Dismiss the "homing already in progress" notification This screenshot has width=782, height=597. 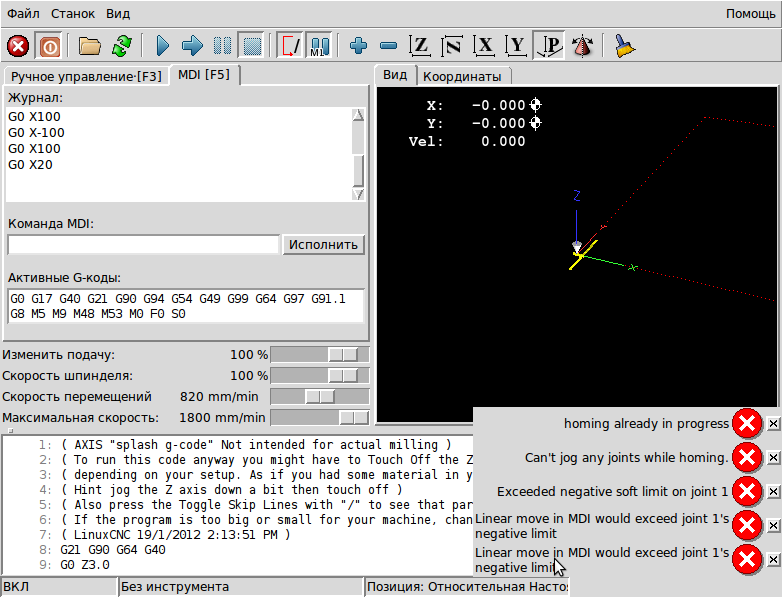[x=773, y=424]
